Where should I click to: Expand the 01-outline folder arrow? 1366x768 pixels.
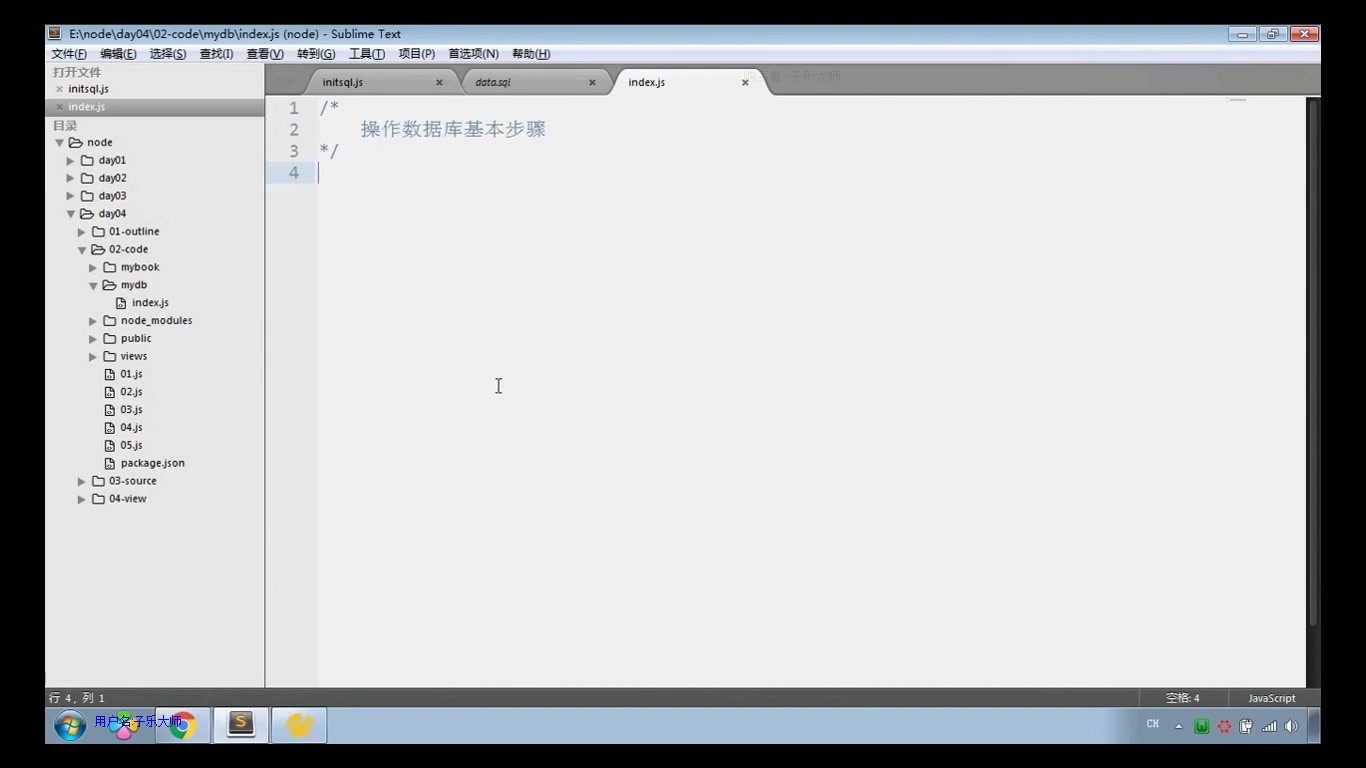point(82,232)
